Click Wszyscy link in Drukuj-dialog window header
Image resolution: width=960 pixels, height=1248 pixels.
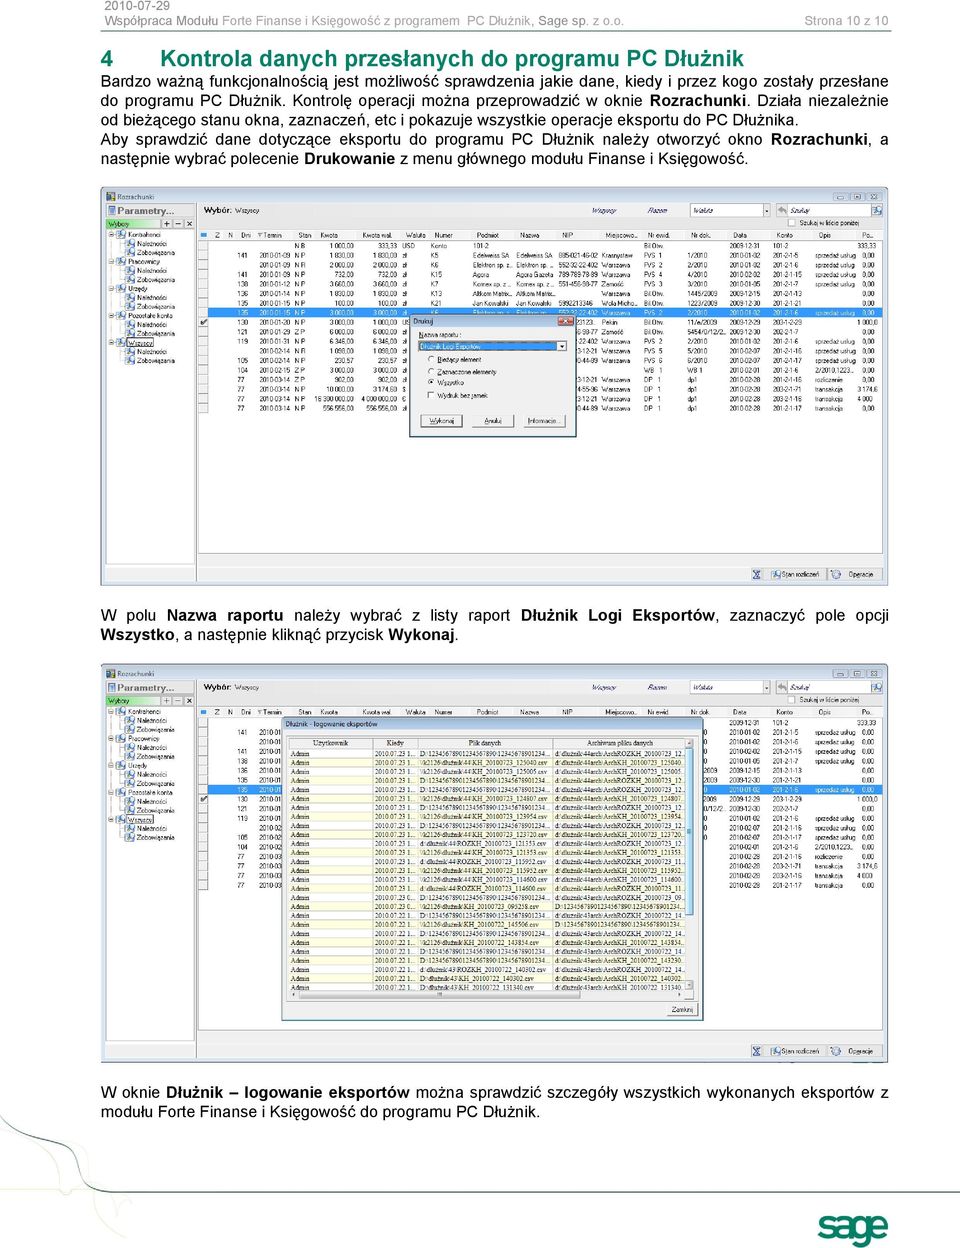pyautogui.click(x=604, y=210)
